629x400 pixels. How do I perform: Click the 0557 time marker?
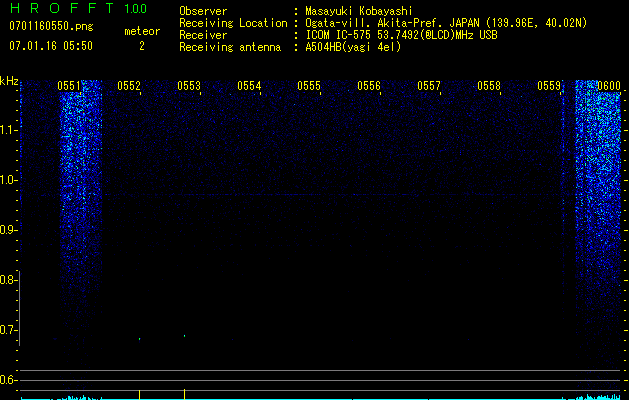tap(429, 86)
